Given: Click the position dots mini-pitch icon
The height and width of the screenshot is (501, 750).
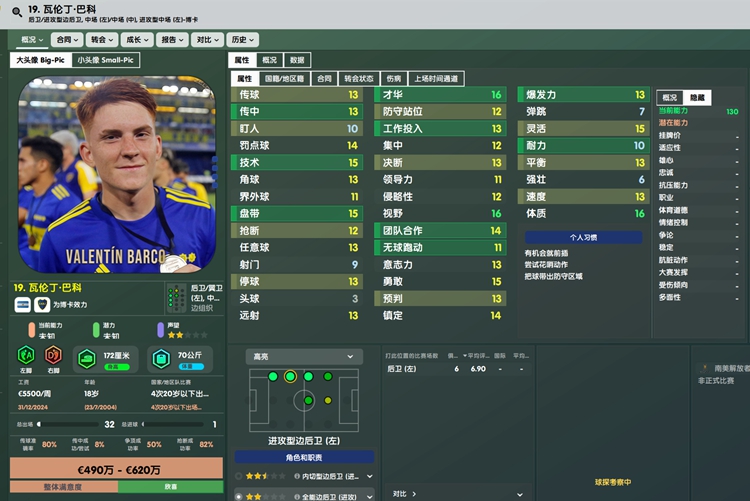Looking at the screenshot, I should (x=176, y=298).
